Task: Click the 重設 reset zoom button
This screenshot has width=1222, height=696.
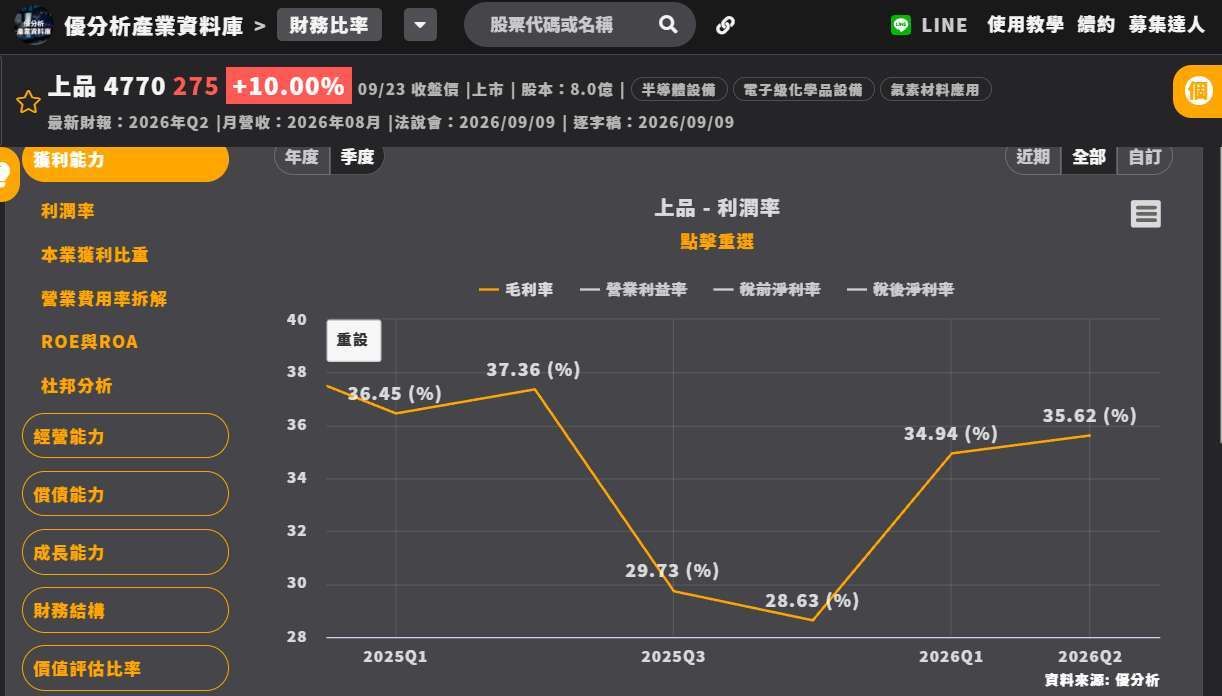Action: (x=353, y=340)
